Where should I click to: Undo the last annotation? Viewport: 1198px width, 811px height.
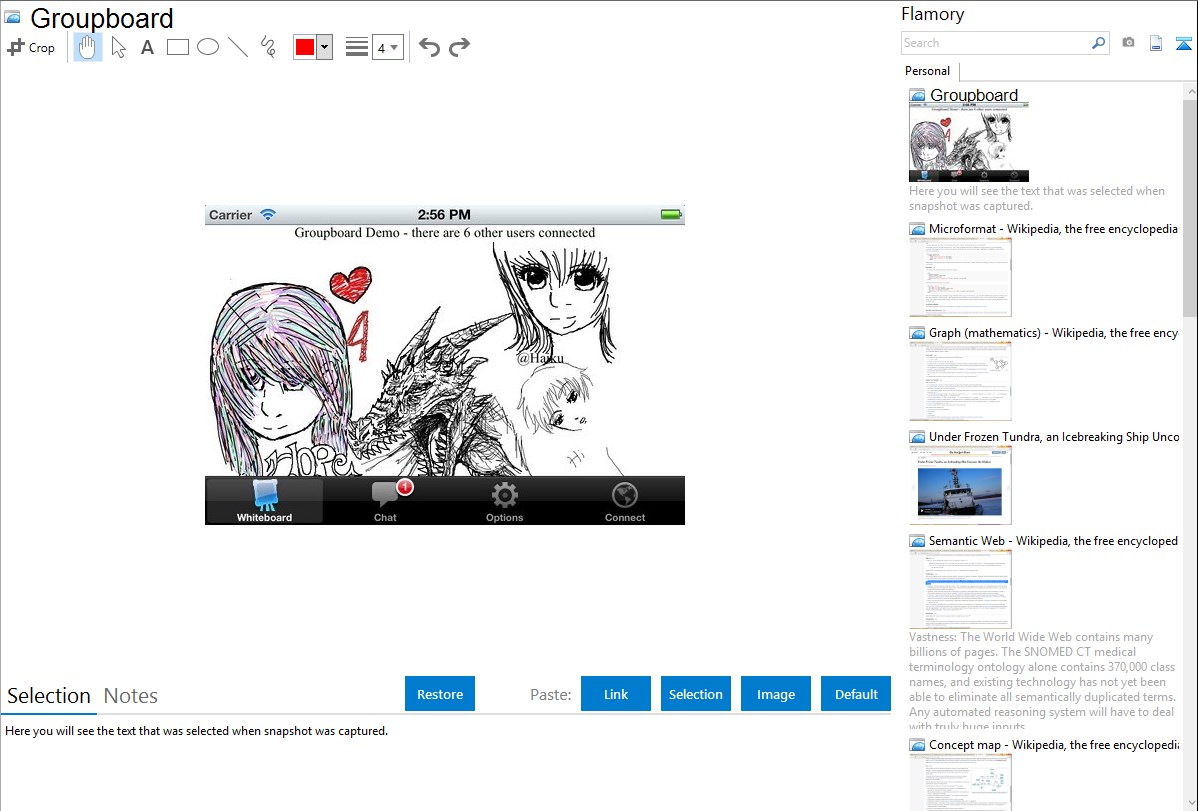pos(429,47)
